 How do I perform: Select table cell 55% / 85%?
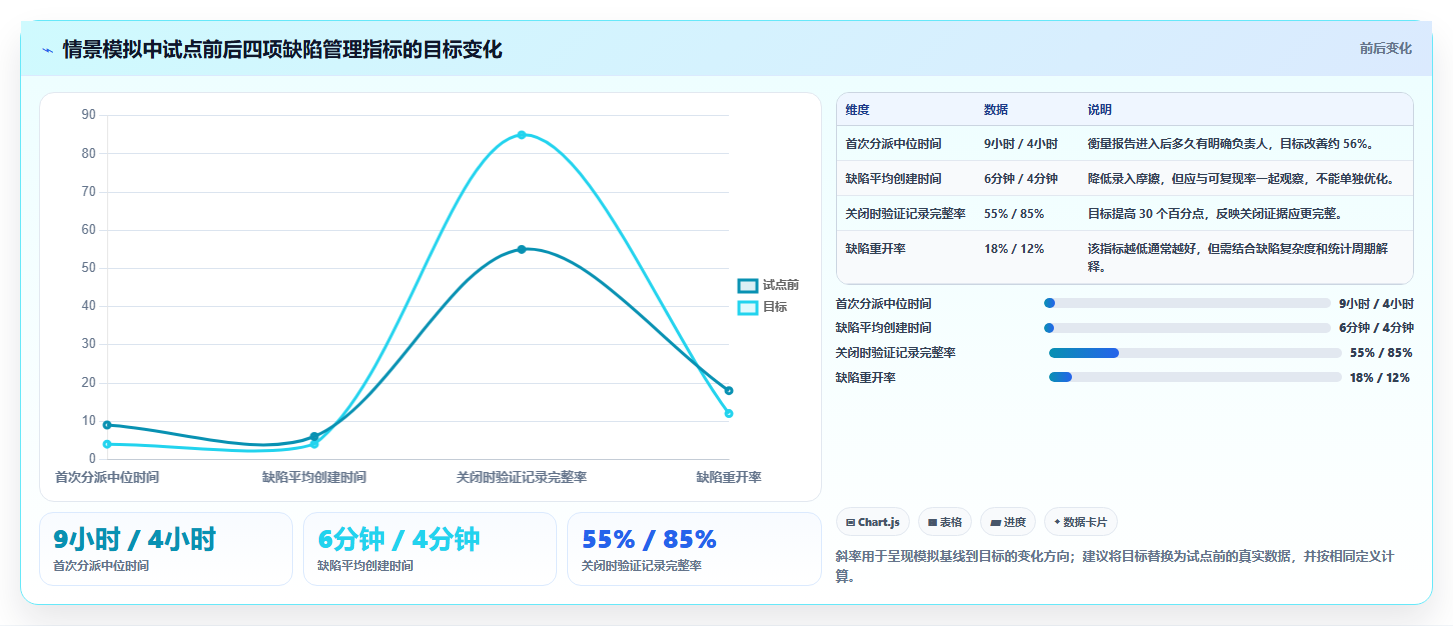coord(1014,214)
